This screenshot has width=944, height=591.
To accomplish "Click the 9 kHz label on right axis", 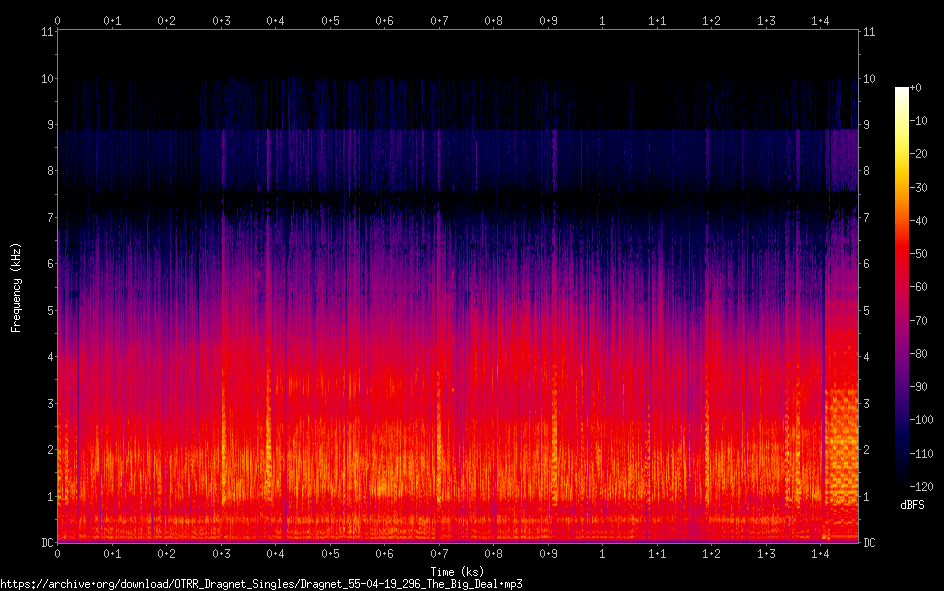I will (868, 125).
